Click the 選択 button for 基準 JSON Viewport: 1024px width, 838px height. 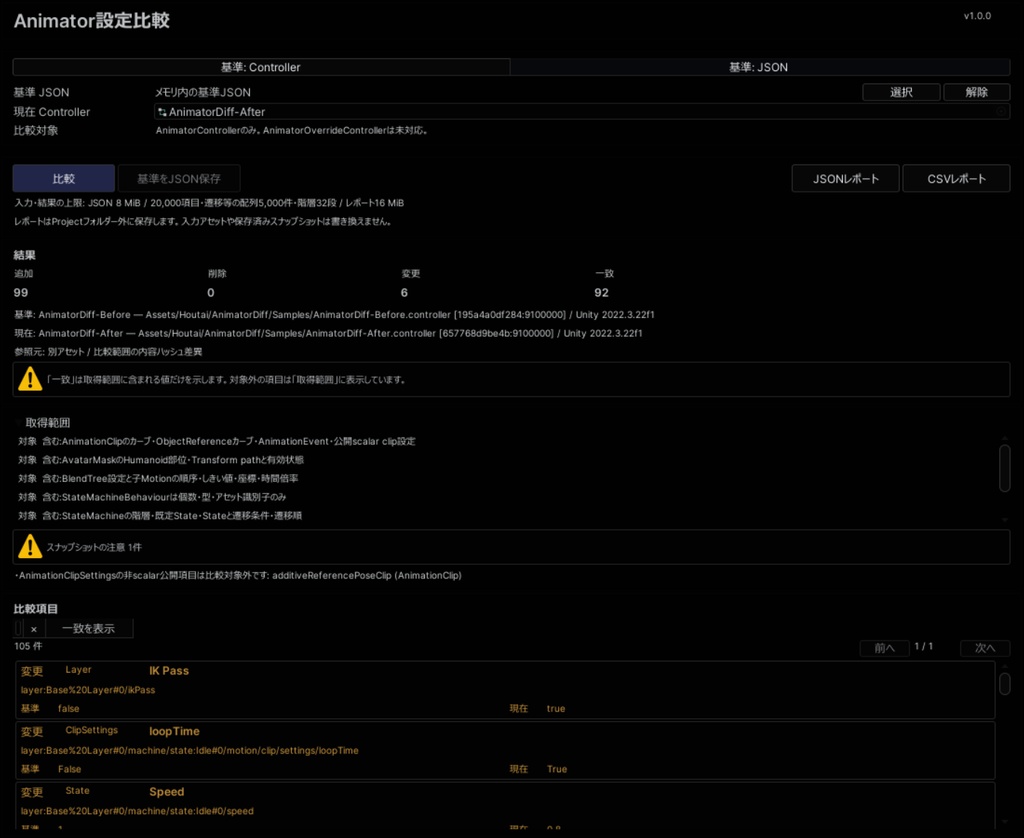tap(901, 92)
